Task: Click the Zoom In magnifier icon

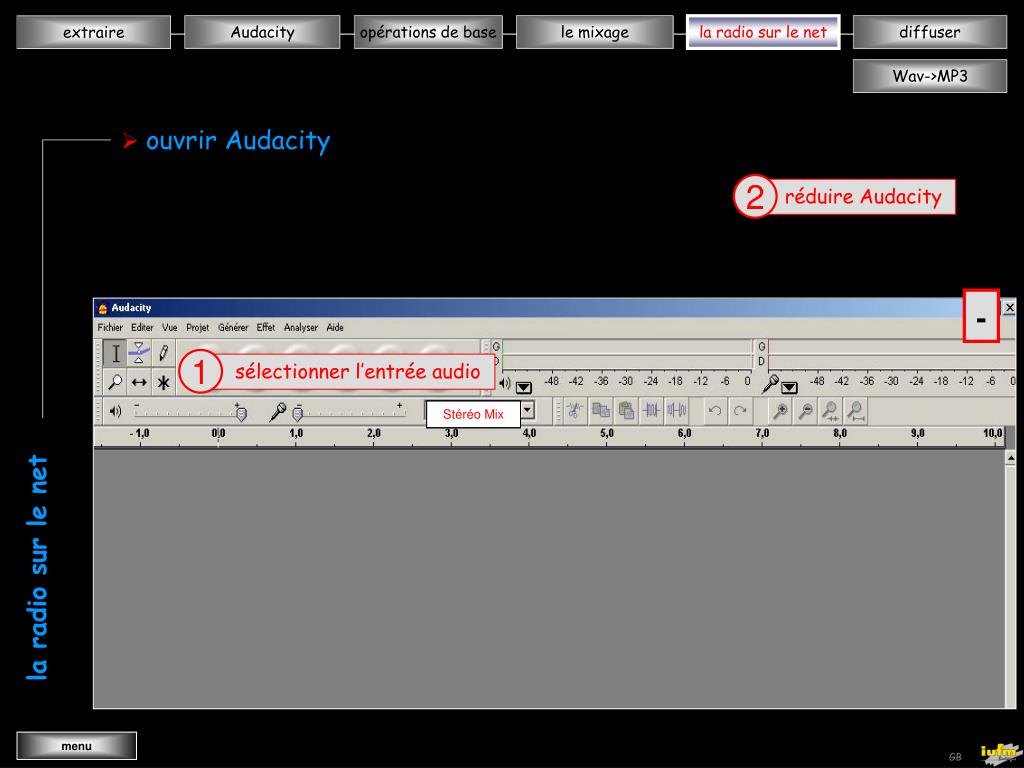Action: coord(780,410)
